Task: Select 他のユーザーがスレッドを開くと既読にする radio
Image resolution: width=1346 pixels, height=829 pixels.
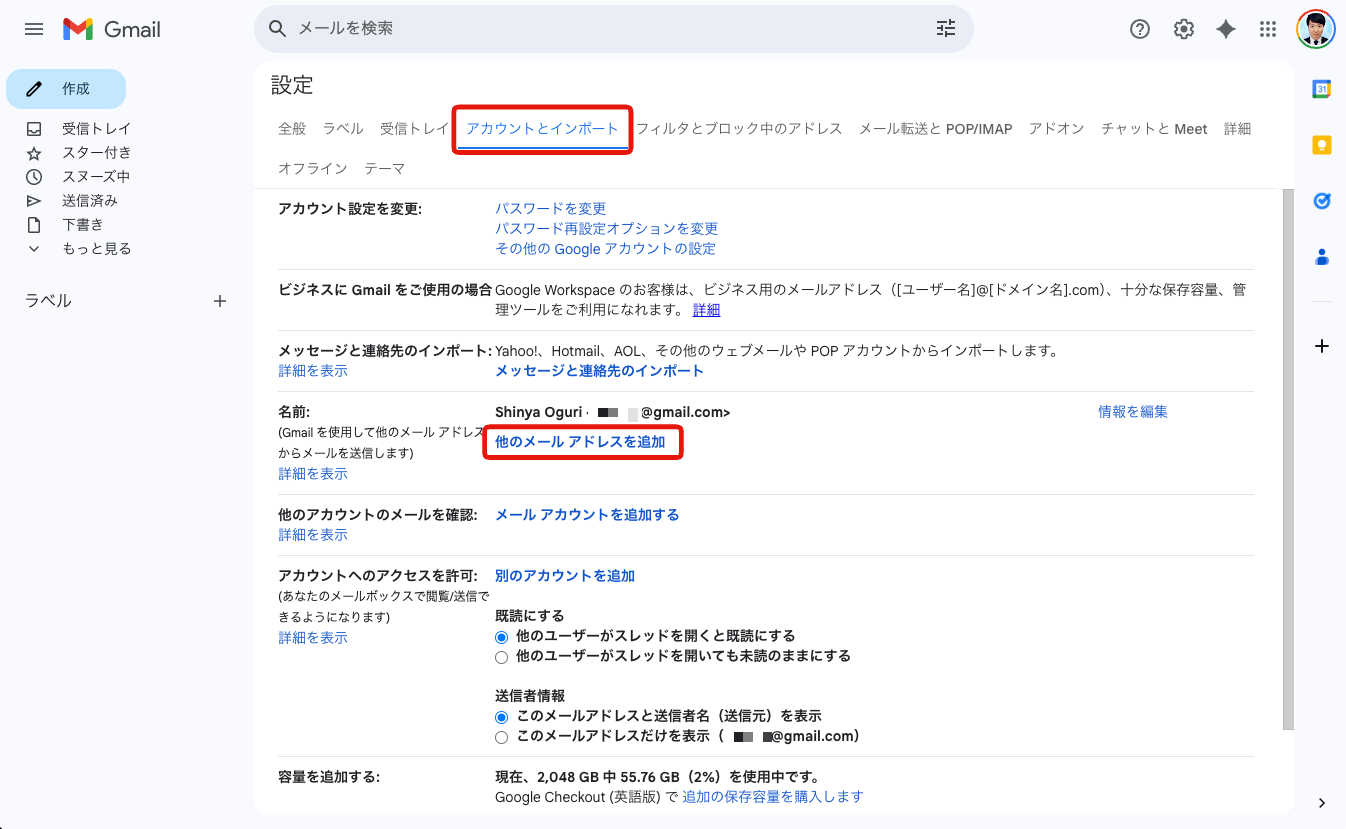Action: (502, 637)
